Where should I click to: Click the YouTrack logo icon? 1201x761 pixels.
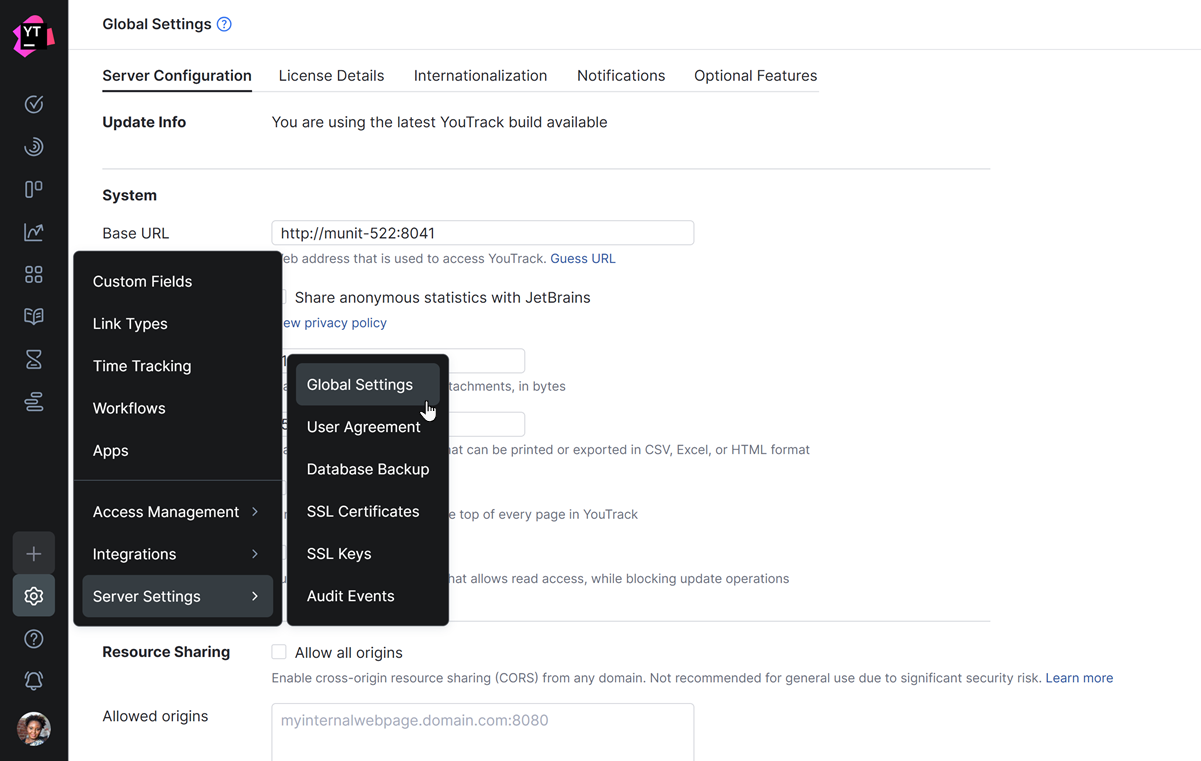tap(33, 36)
